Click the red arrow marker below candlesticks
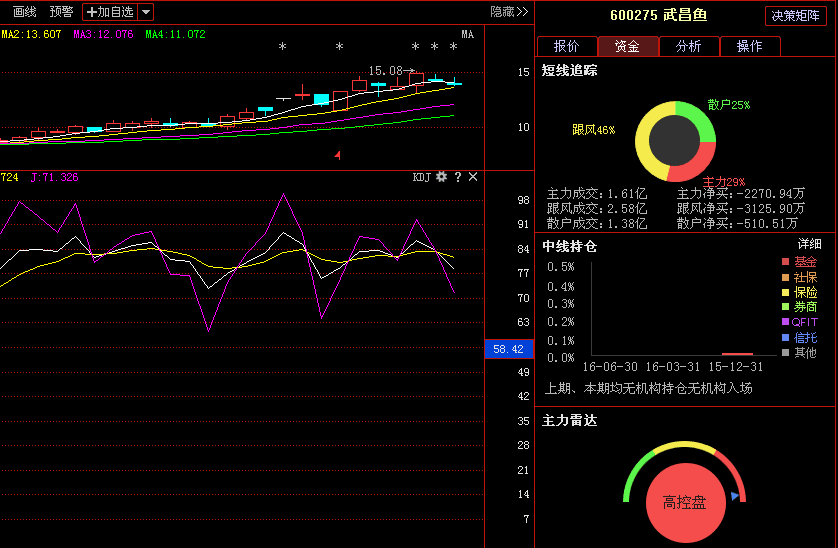The height and width of the screenshot is (548, 838). pos(338,155)
